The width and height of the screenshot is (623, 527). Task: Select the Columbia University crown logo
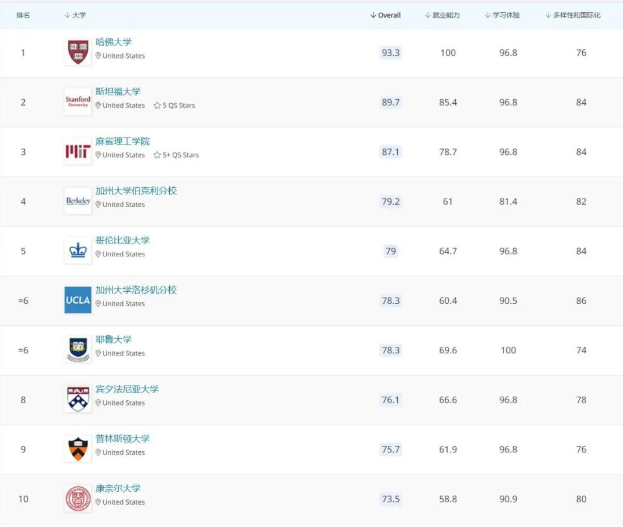pos(78,250)
